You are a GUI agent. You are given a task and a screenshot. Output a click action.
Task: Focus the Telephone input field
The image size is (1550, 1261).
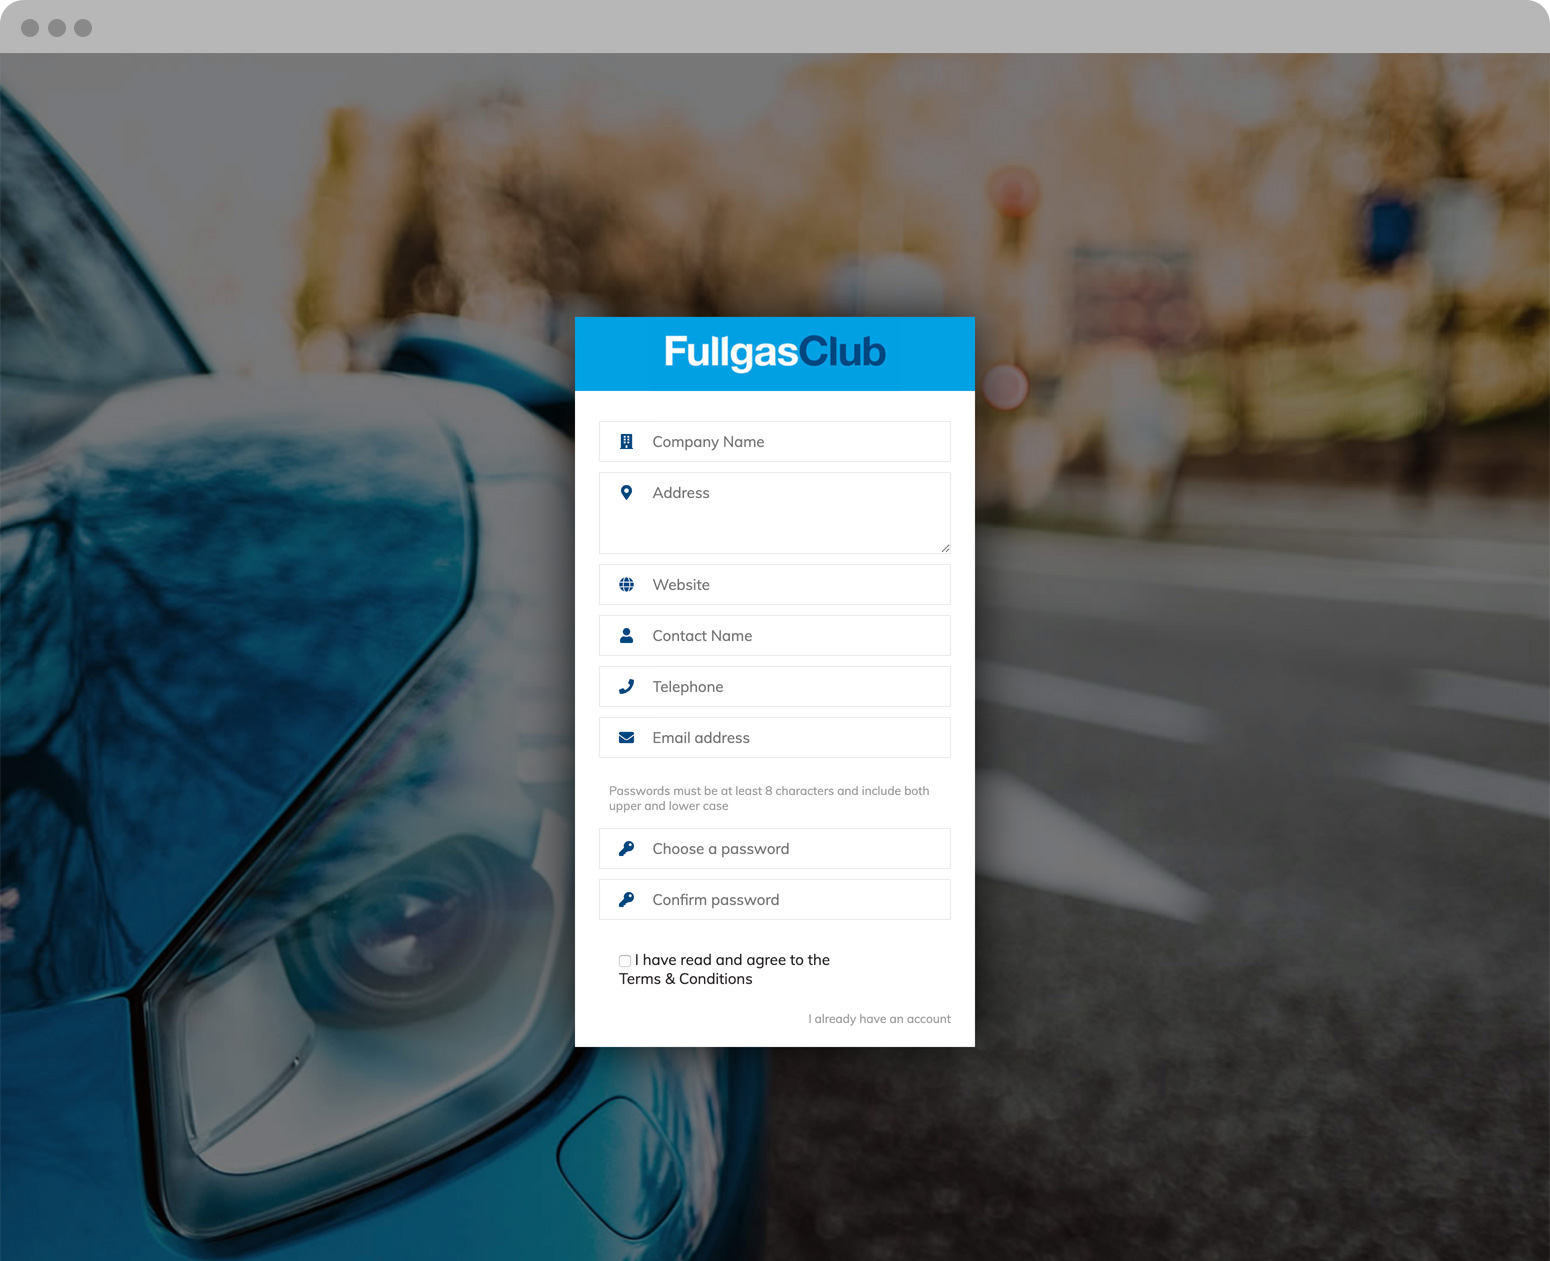774,686
